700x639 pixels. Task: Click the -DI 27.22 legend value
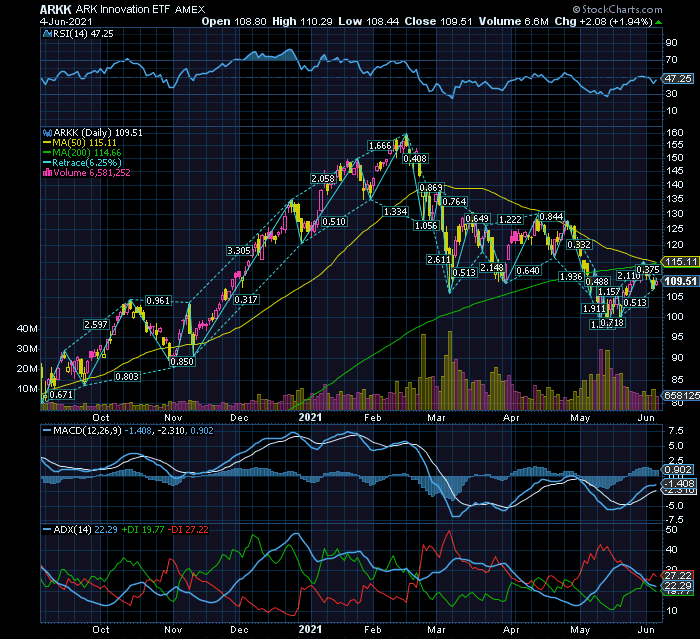188,530
